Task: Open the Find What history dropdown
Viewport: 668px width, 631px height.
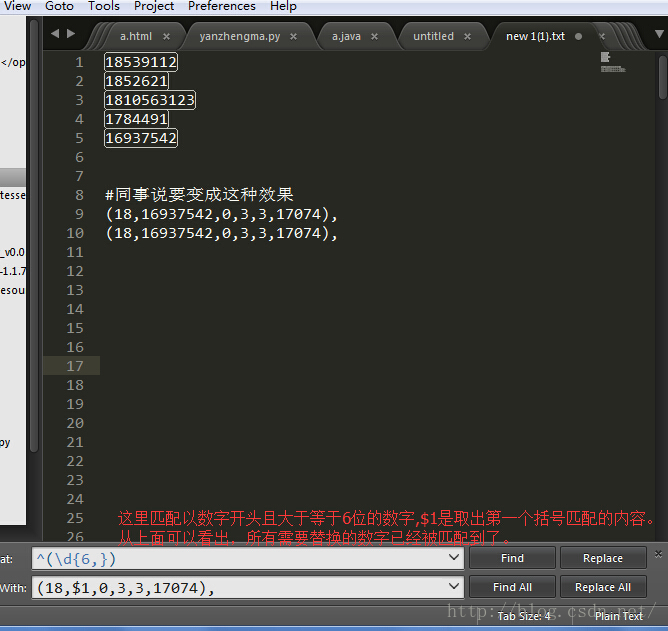Action: click(x=454, y=557)
